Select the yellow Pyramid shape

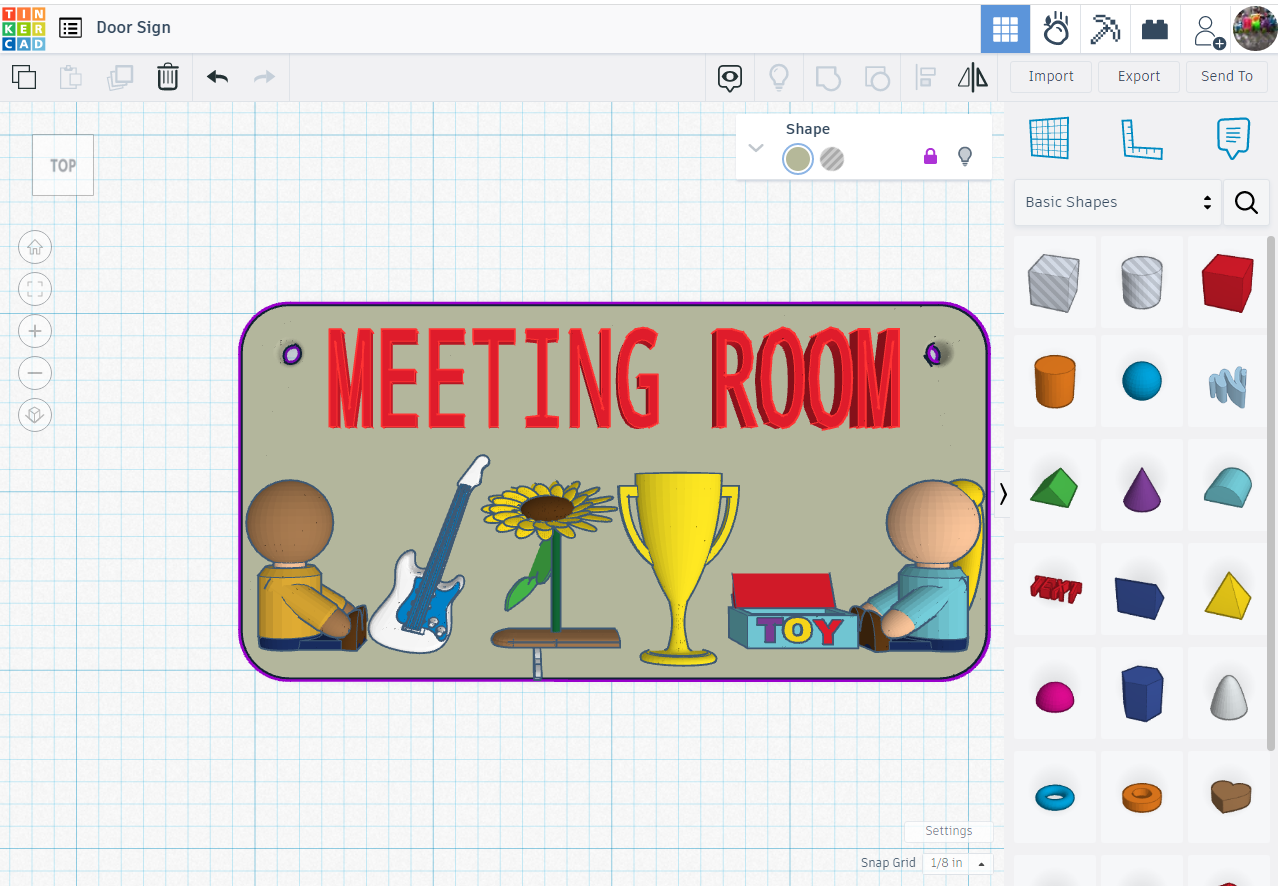coord(1228,594)
